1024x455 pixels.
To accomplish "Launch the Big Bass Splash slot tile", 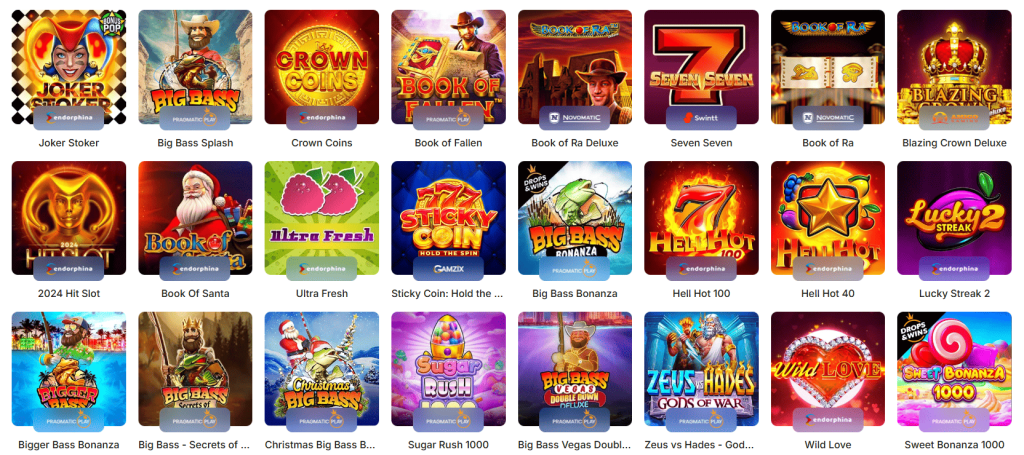I will [195, 67].
